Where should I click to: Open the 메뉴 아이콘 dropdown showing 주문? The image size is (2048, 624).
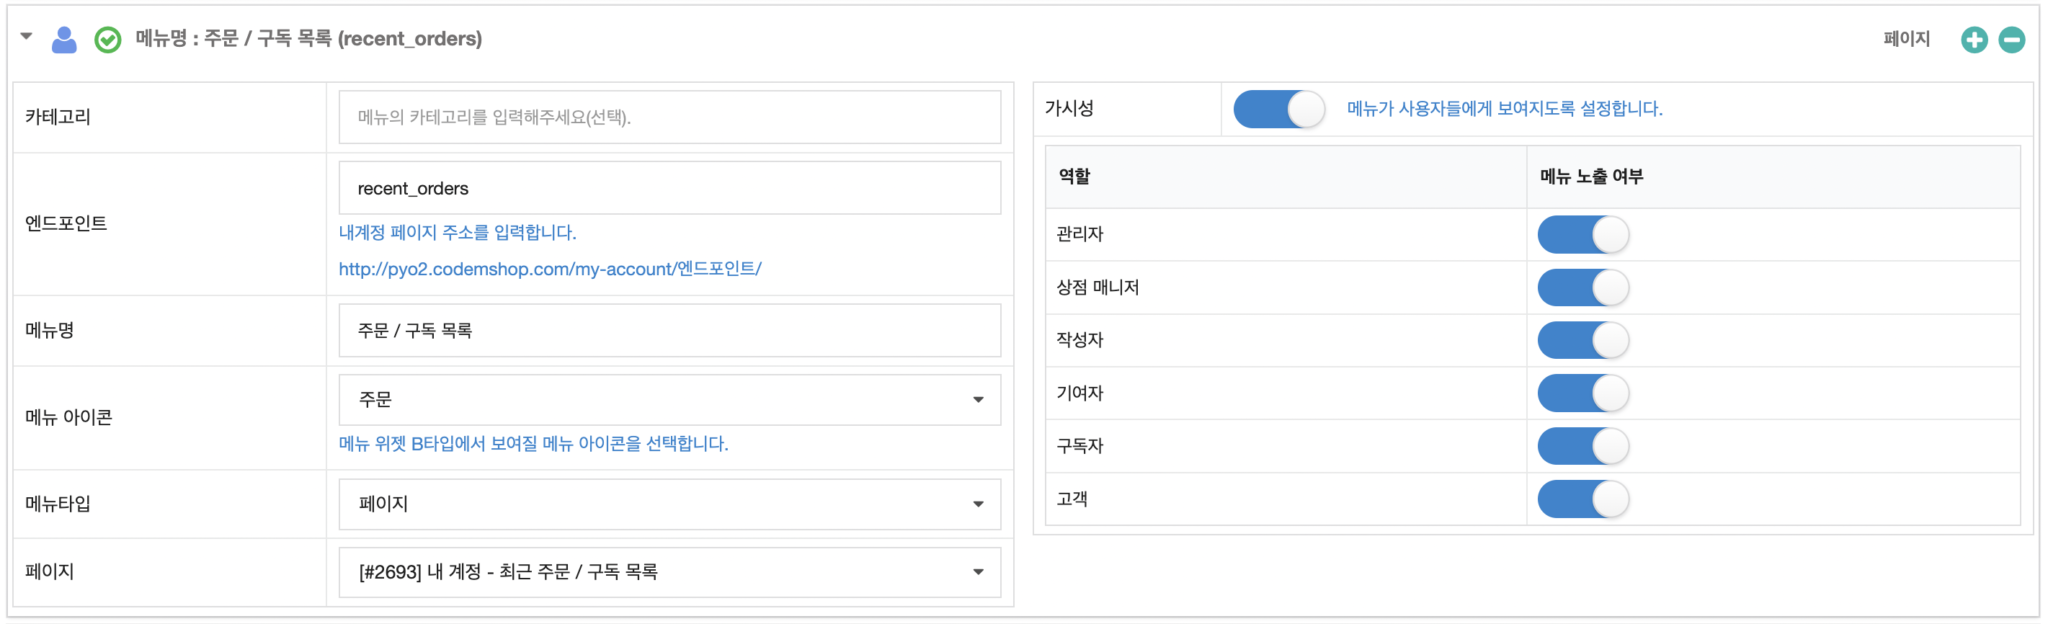(669, 400)
